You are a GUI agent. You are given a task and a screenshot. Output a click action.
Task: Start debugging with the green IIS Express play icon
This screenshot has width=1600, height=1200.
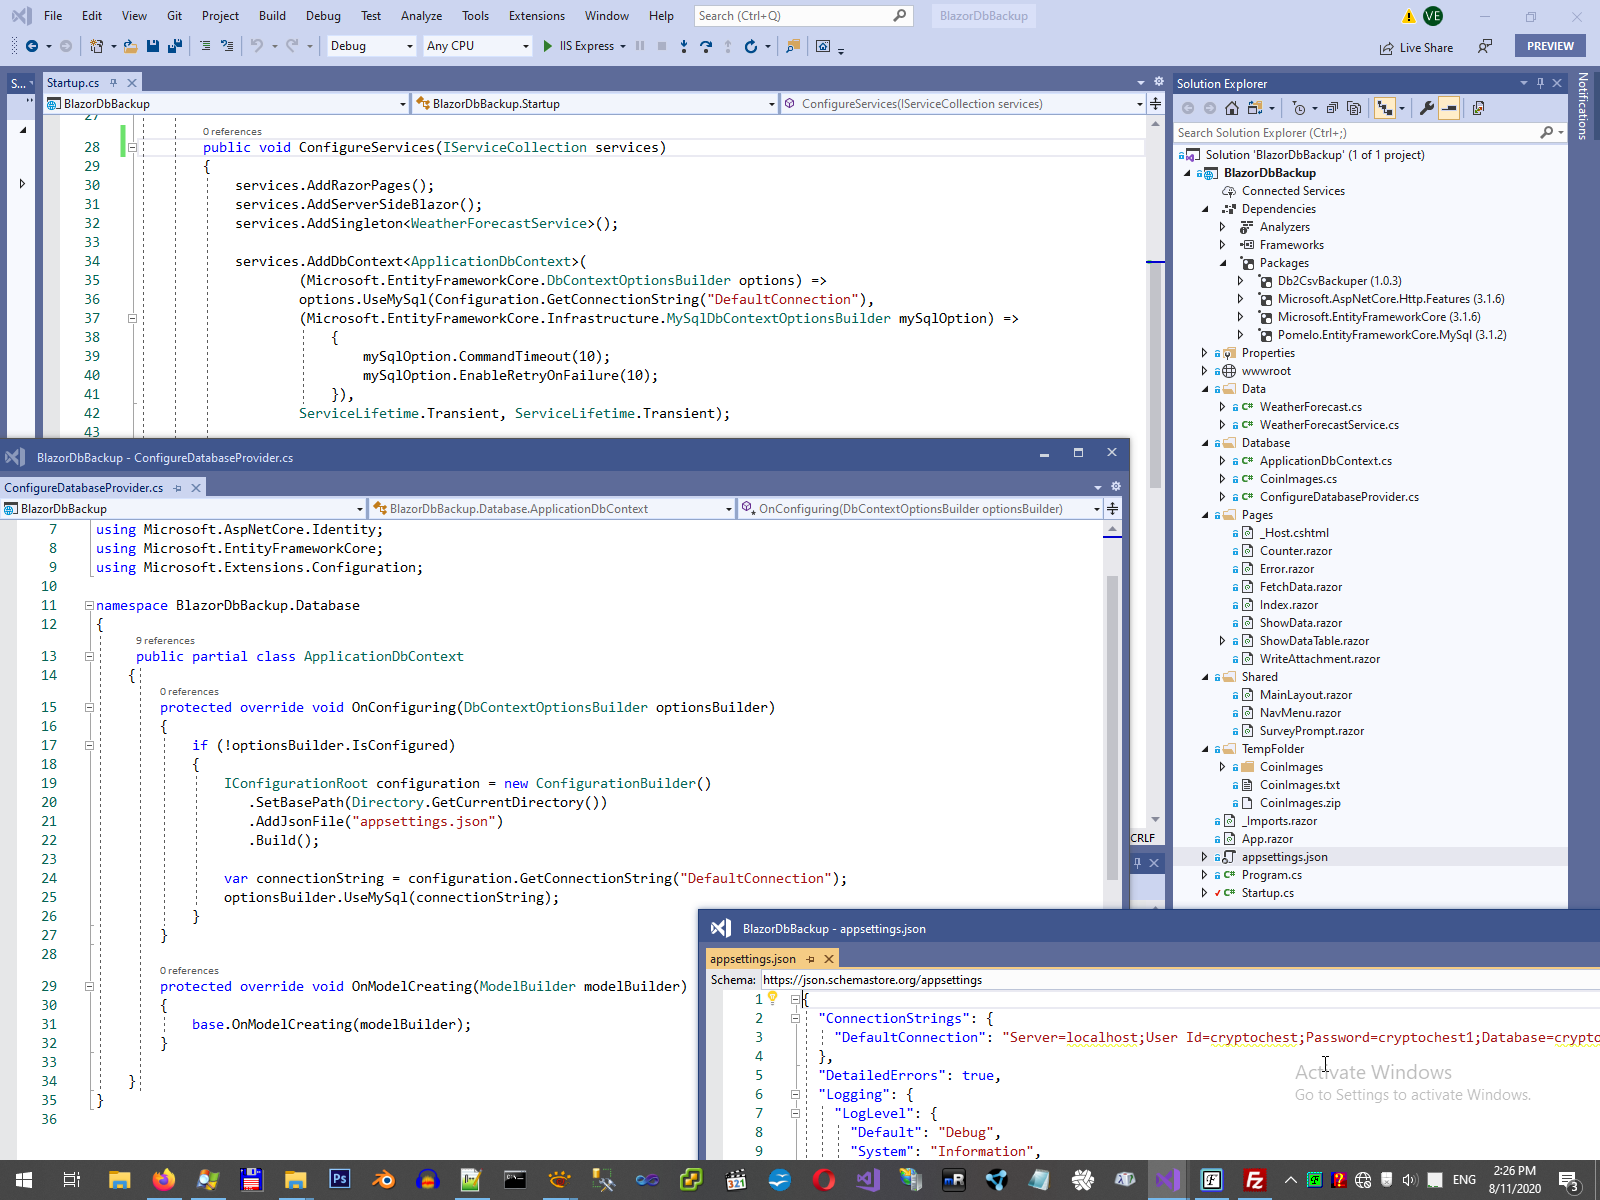pos(547,46)
